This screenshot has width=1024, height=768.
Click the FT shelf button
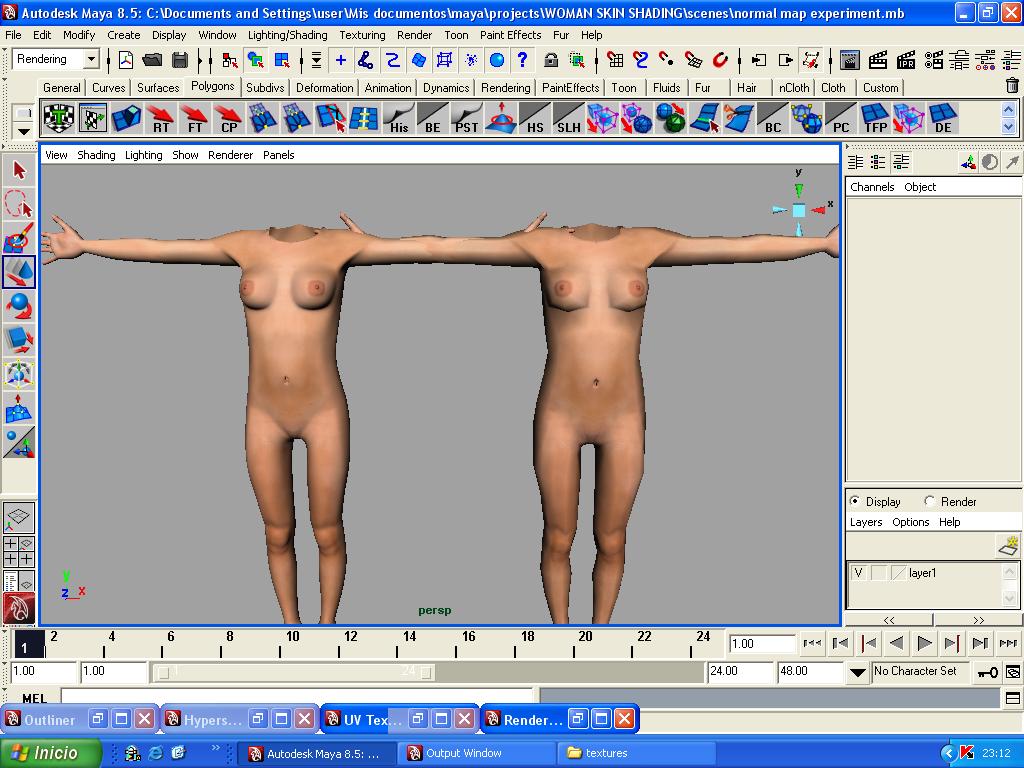(195, 119)
